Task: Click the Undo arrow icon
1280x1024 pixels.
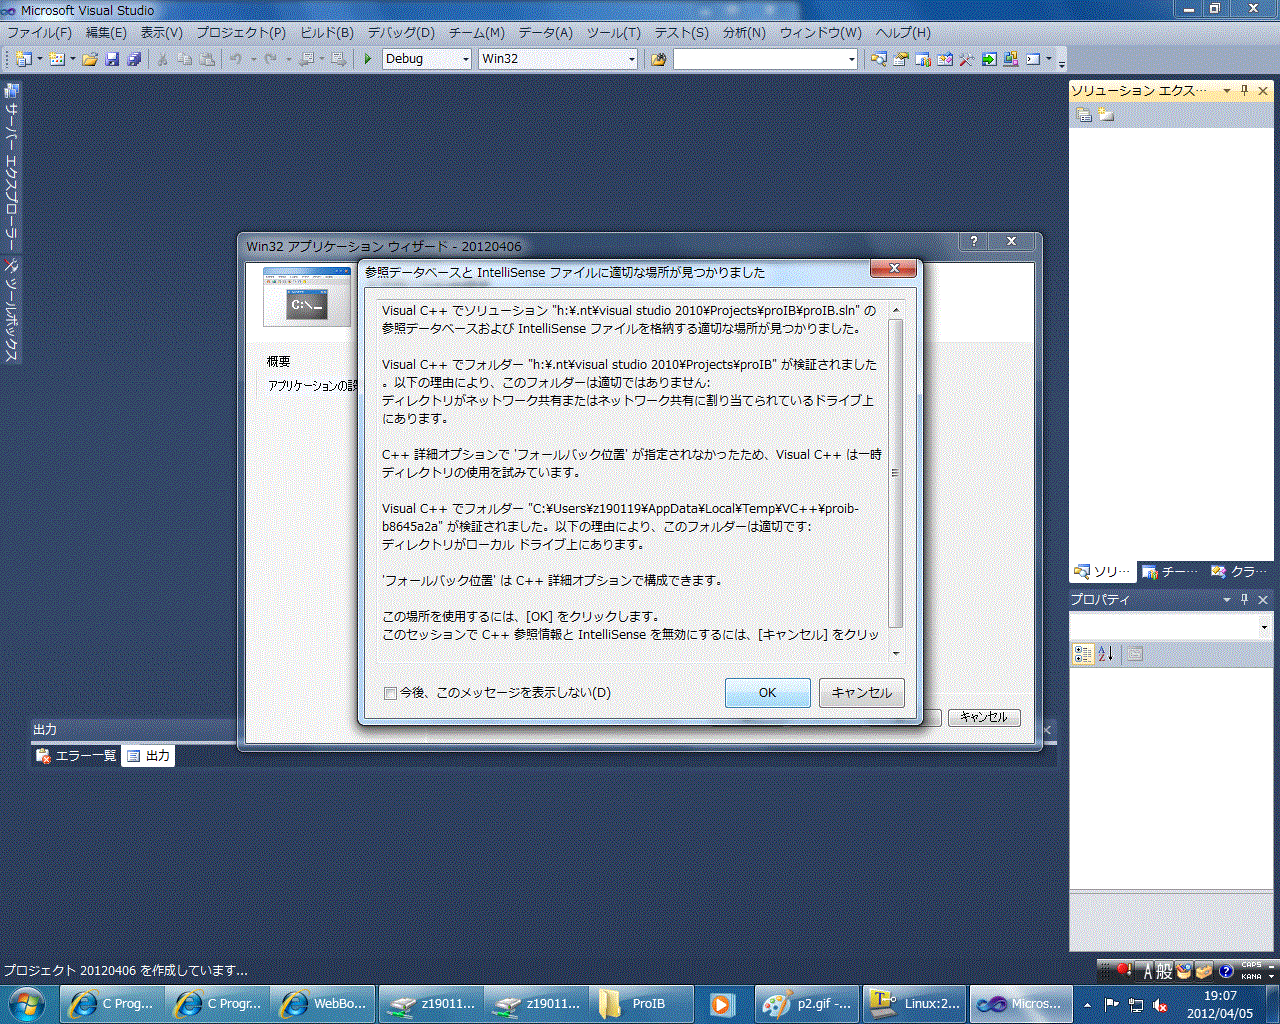Action: (236, 59)
